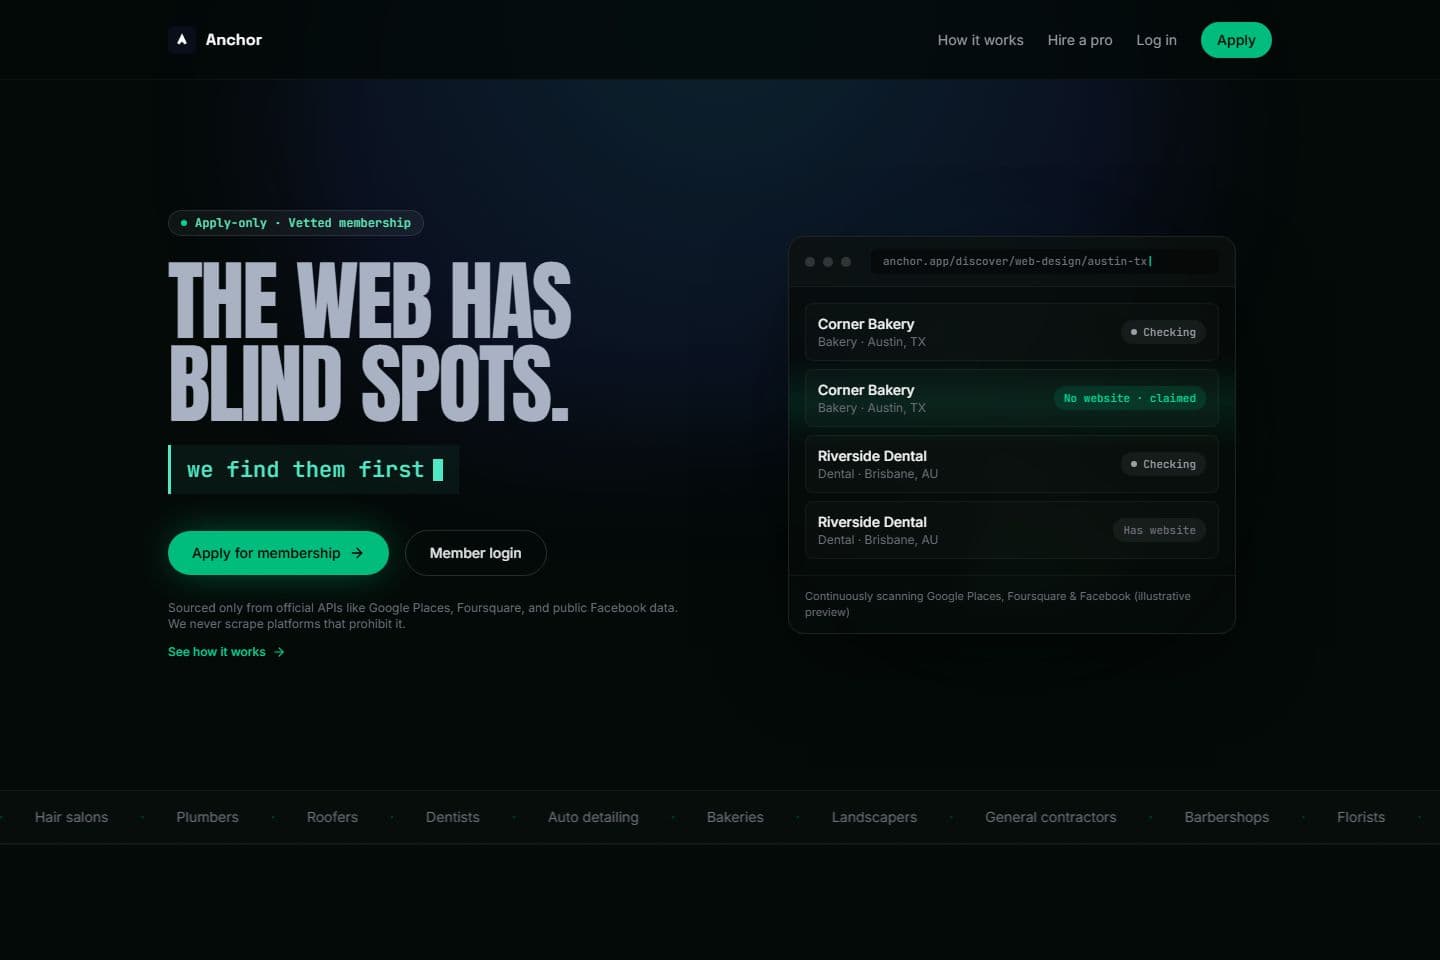Click General contractors in category ticker
Screen dimensions: 1440x960
[1051, 817]
